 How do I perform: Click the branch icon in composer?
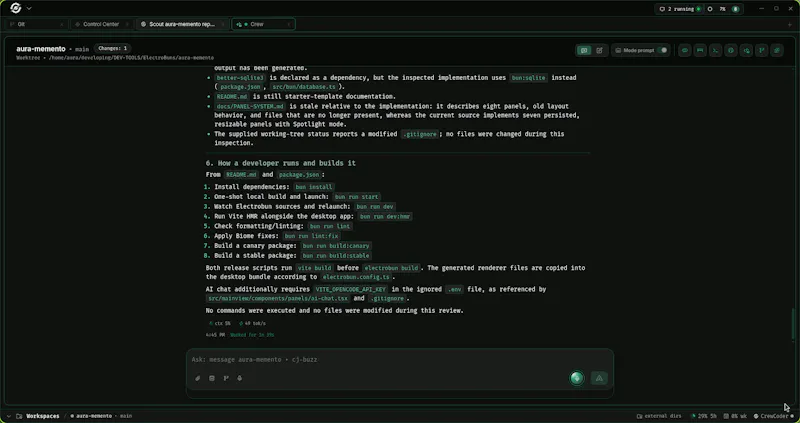pos(226,378)
